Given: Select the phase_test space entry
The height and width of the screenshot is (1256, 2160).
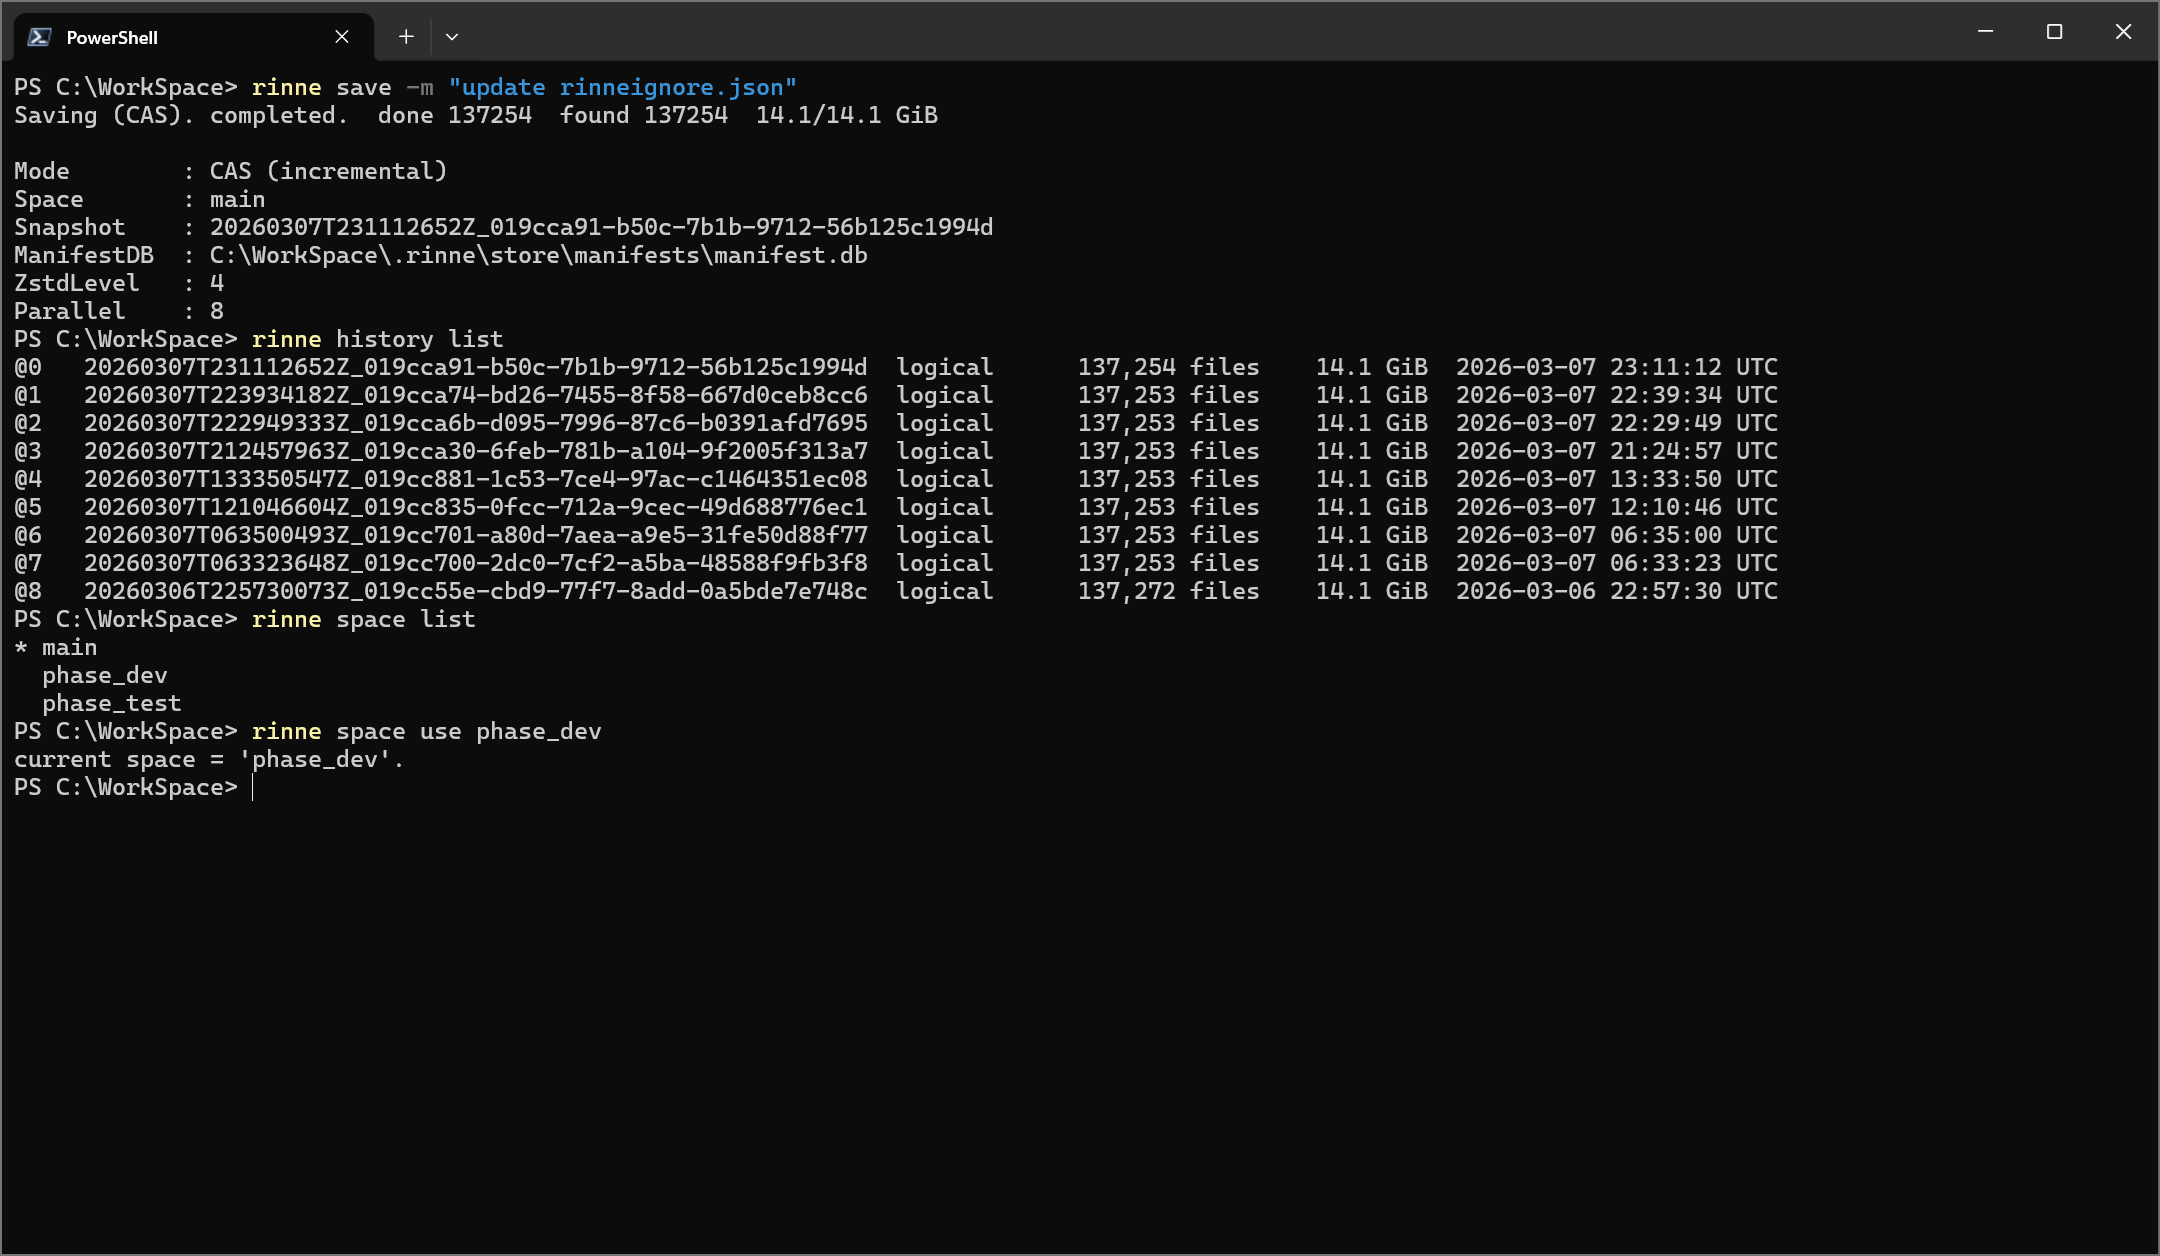Looking at the screenshot, I should [x=111, y=703].
